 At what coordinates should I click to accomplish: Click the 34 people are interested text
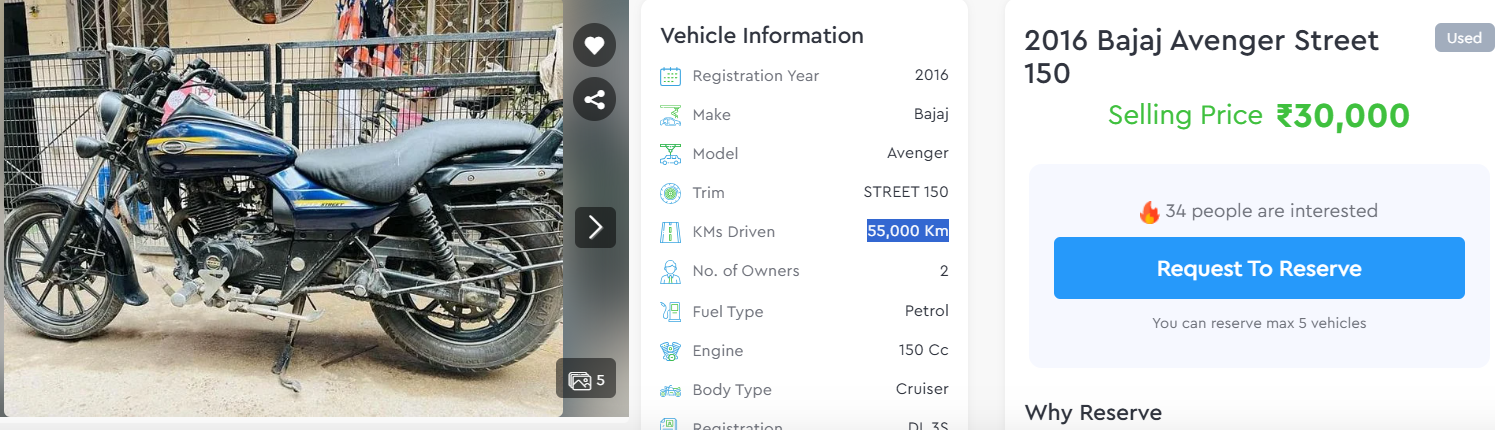coord(1271,211)
